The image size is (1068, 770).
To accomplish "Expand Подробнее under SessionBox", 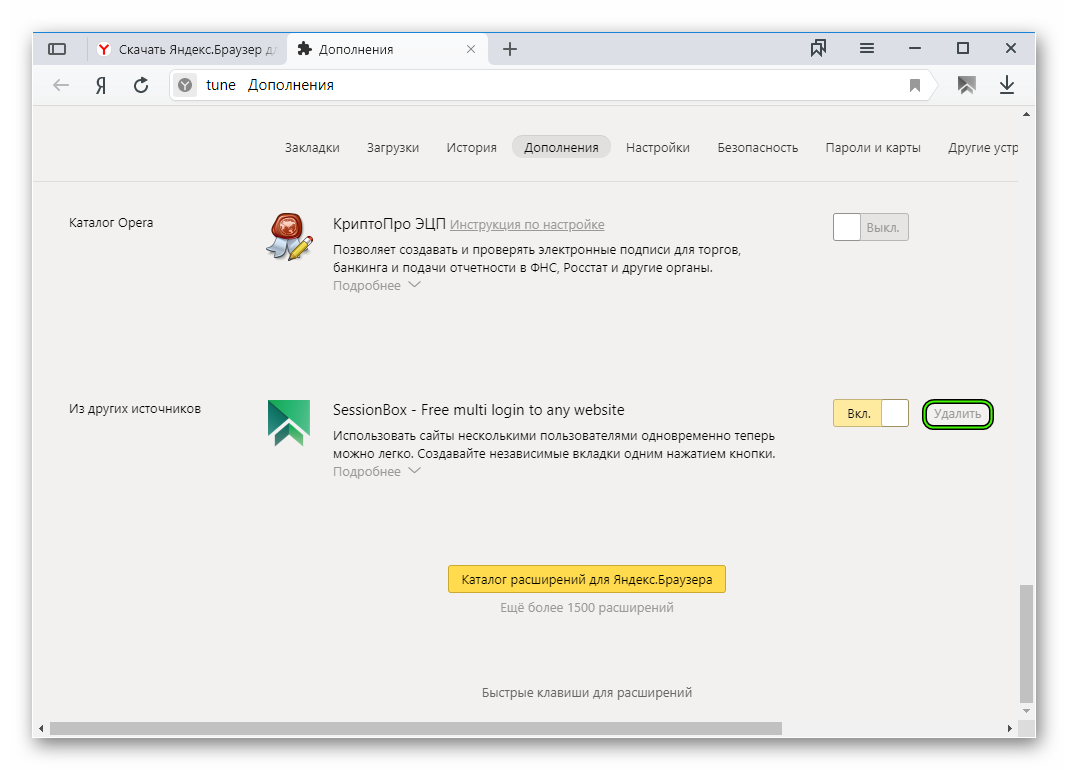I will 376,472.
